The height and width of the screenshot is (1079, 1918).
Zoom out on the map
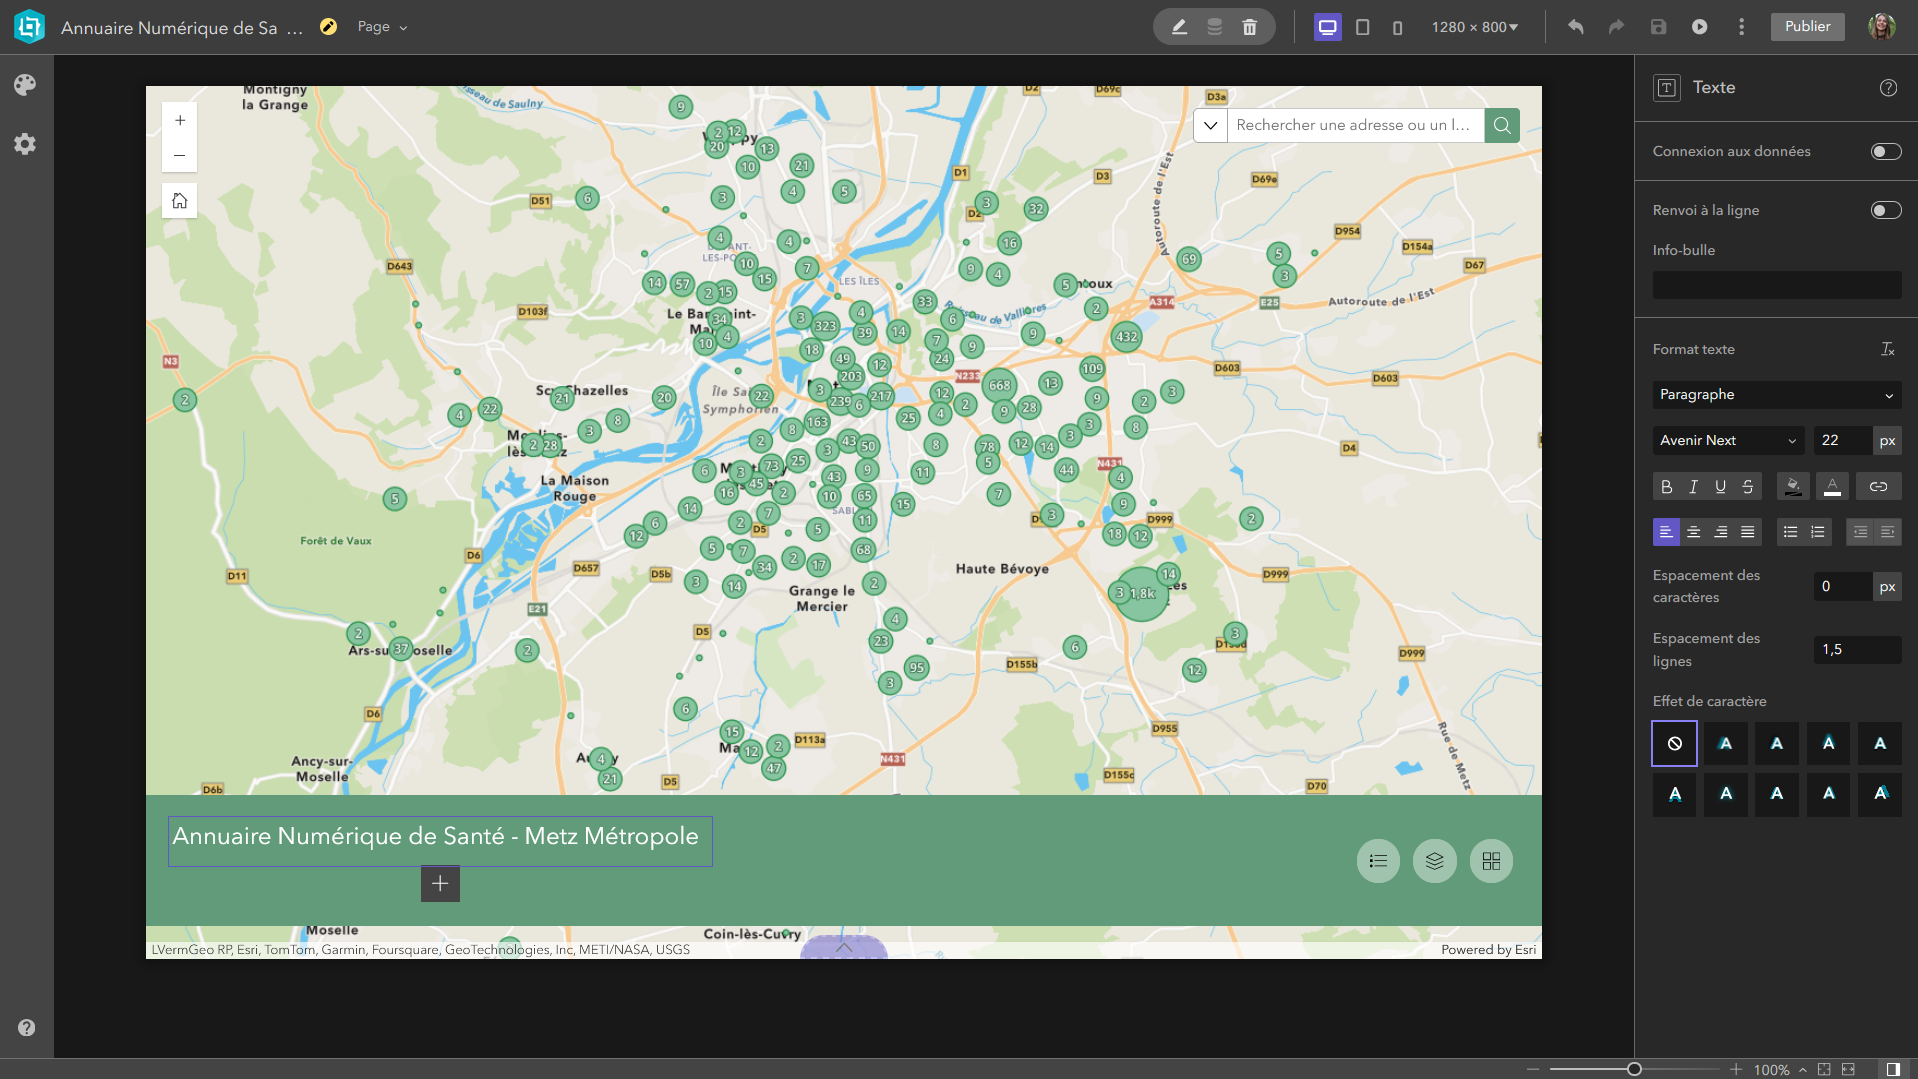tap(180, 156)
